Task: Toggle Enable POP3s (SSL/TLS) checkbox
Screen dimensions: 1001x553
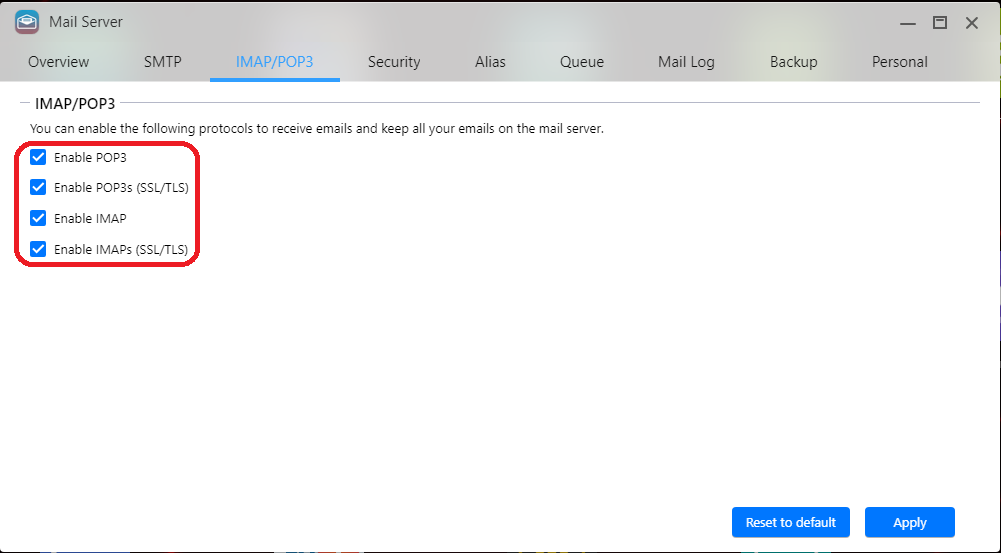Action: point(38,187)
